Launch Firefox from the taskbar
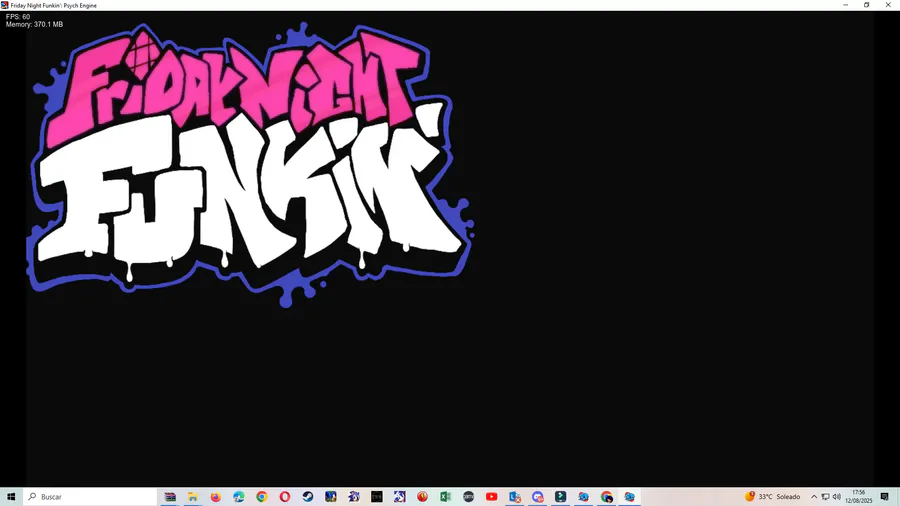 216,496
